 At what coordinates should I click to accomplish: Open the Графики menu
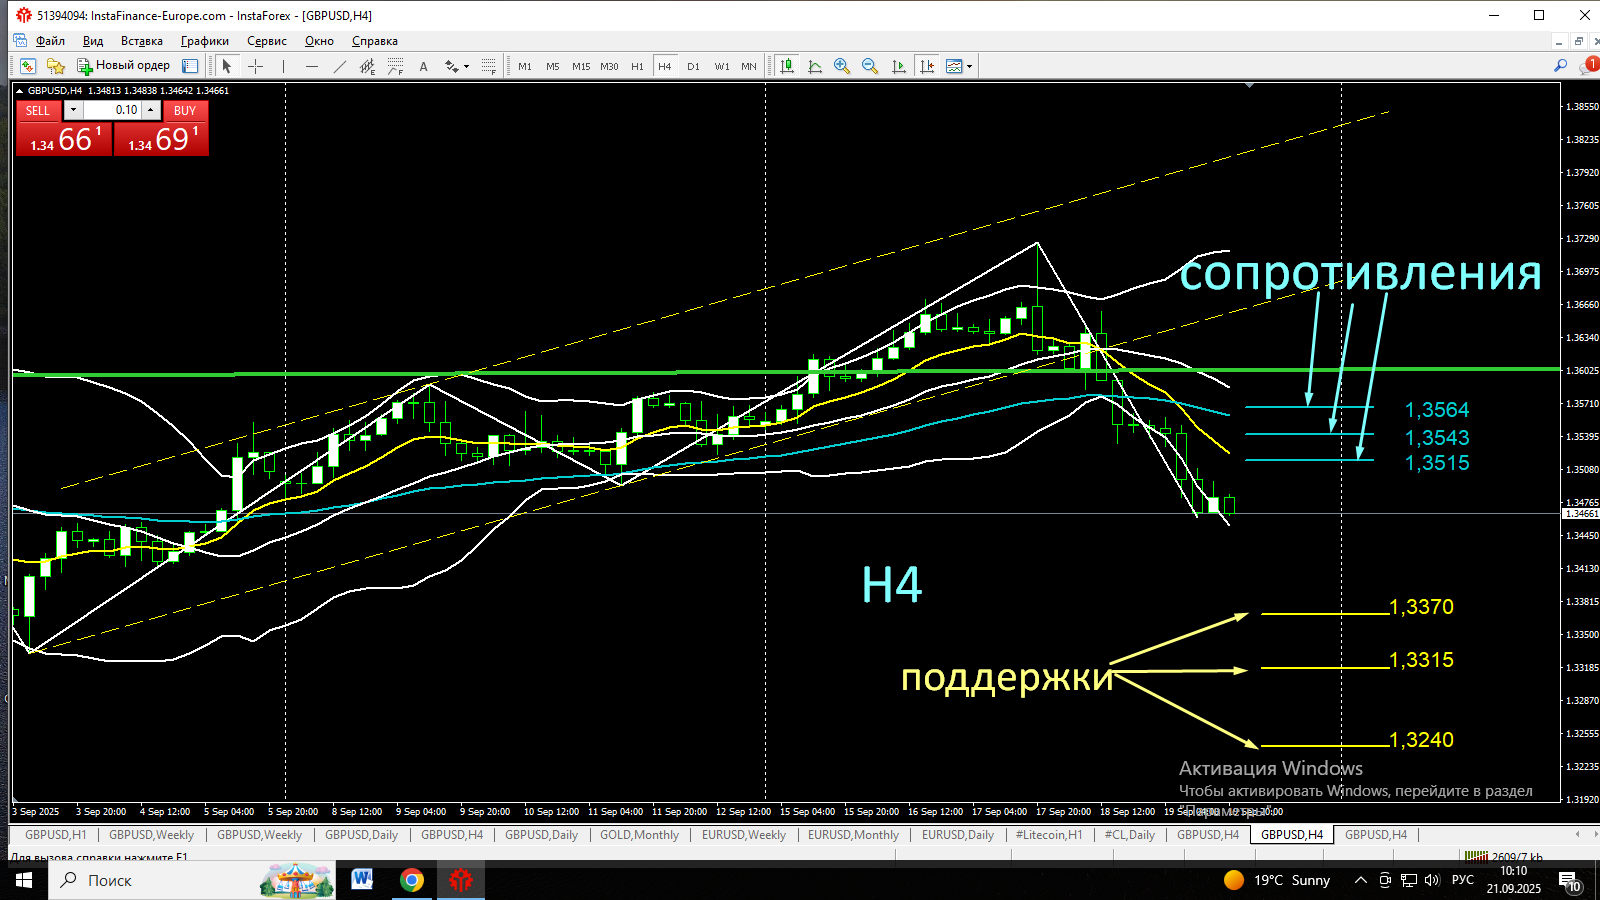point(205,41)
